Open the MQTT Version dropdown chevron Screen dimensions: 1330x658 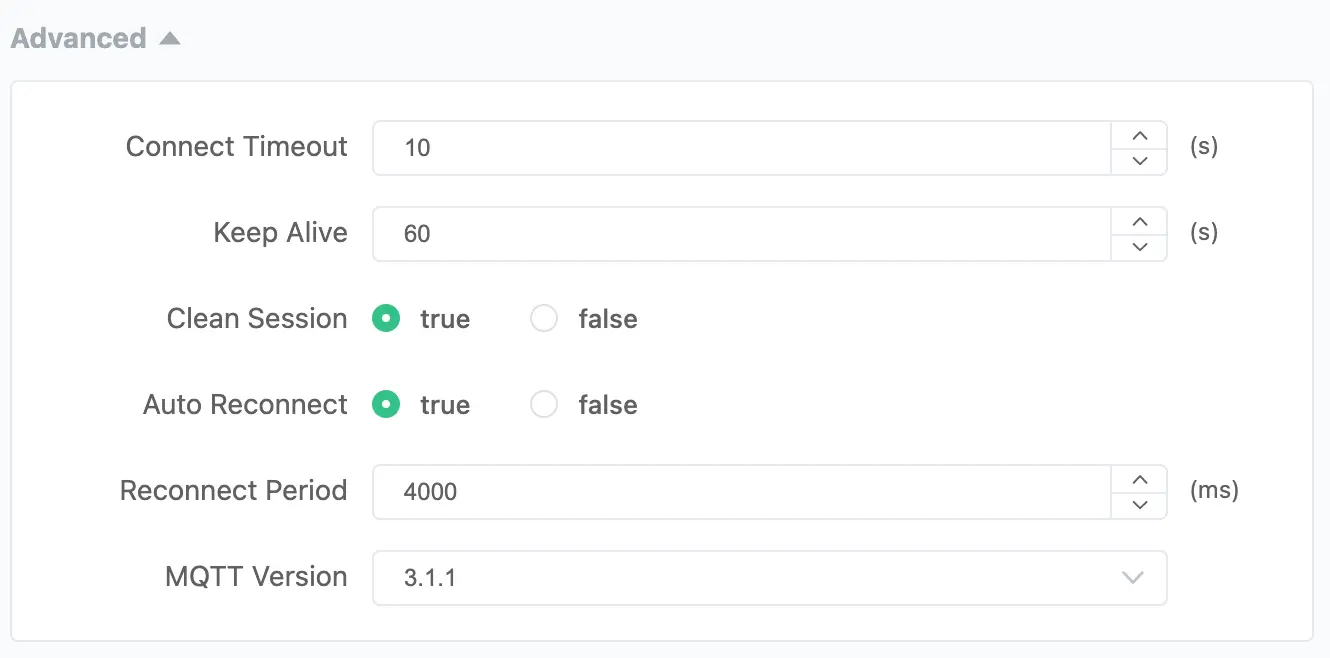pyautogui.click(x=1132, y=577)
